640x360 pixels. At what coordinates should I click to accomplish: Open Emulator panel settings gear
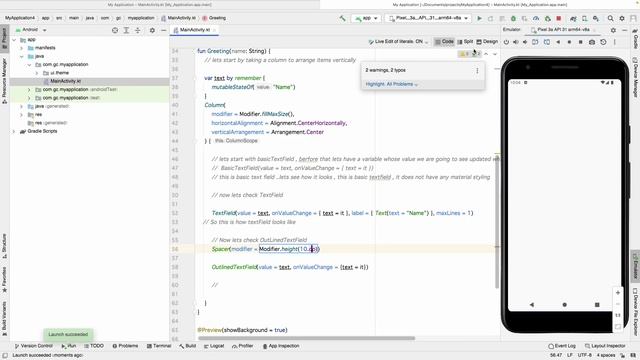tap(613, 30)
